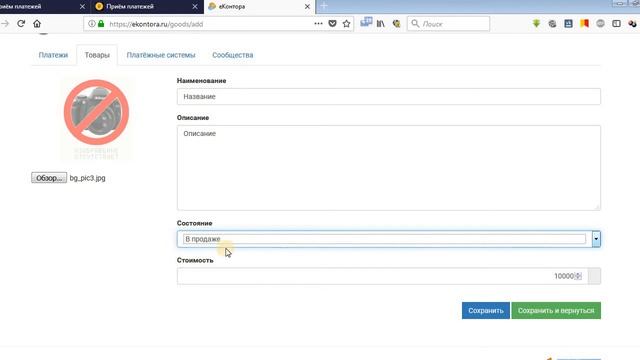The image size is (640, 360).
Task: Click the extension icon beside the Library
Action: tap(396, 24)
